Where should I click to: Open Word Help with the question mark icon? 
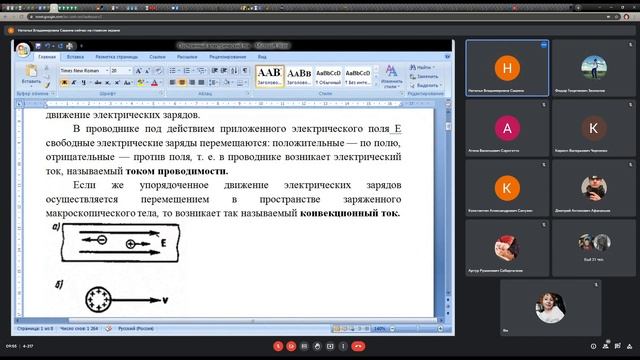(447, 56)
